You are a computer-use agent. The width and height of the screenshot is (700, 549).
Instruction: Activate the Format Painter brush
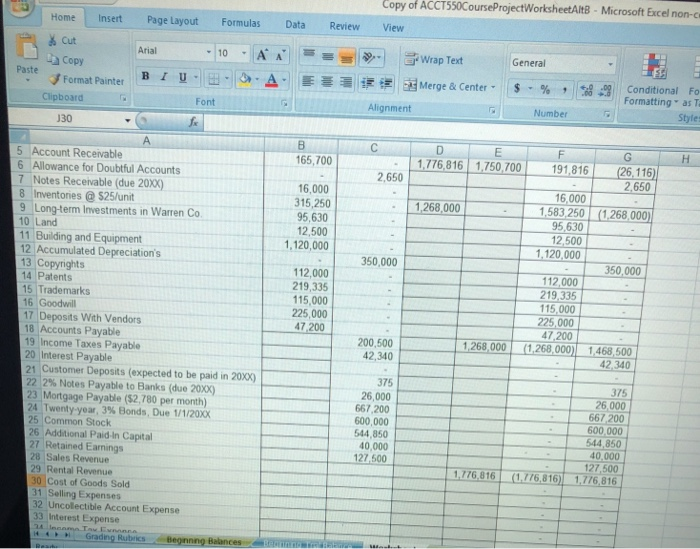(54, 79)
